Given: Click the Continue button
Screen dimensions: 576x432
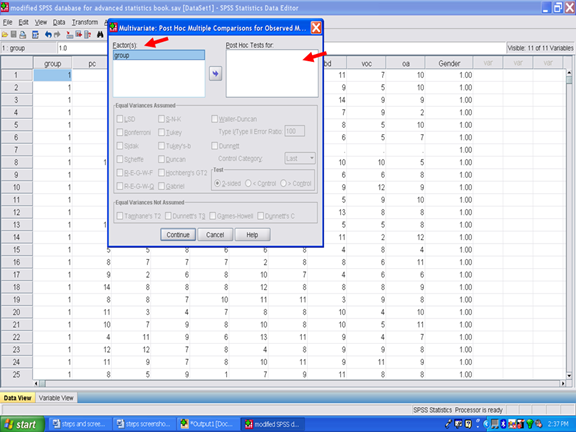Looking at the screenshot, I should tap(178, 235).
